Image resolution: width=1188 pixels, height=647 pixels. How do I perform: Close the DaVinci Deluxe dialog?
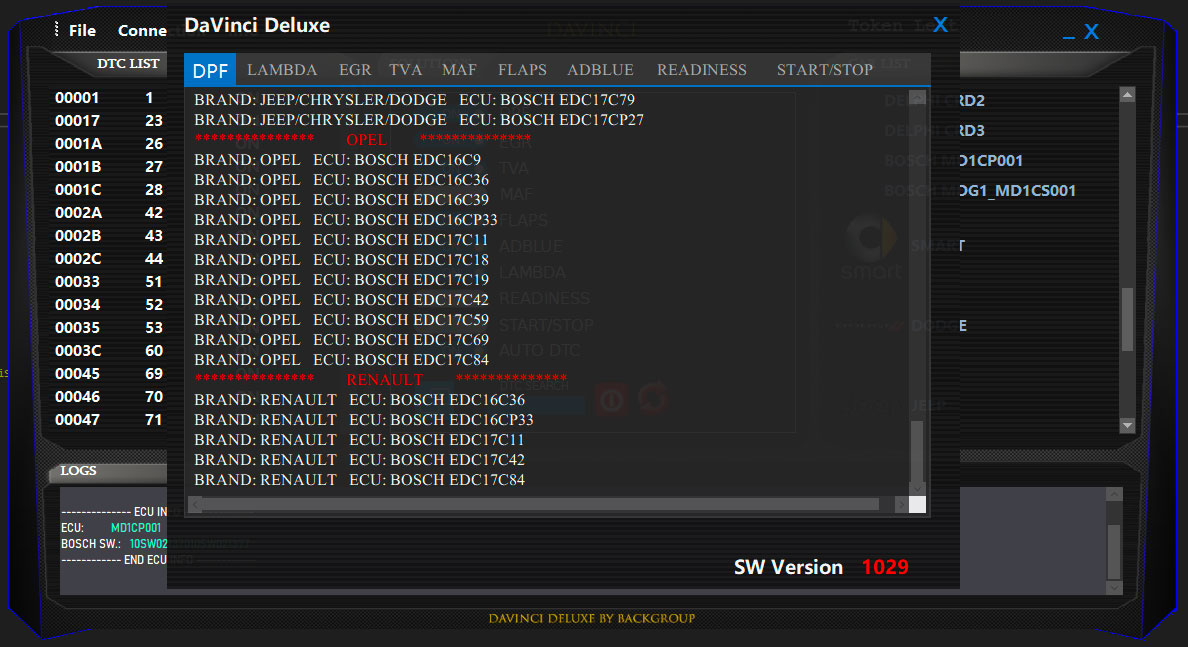(x=940, y=25)
